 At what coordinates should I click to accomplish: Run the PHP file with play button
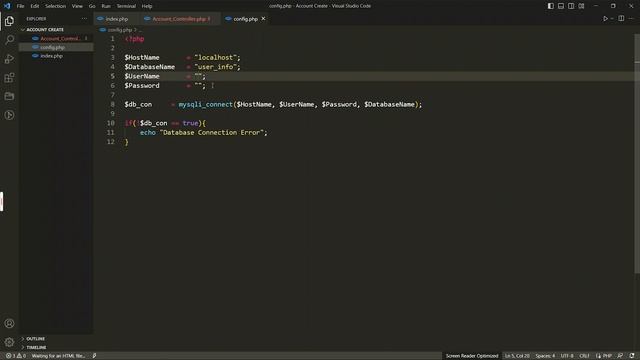click(x=605, y=18)
